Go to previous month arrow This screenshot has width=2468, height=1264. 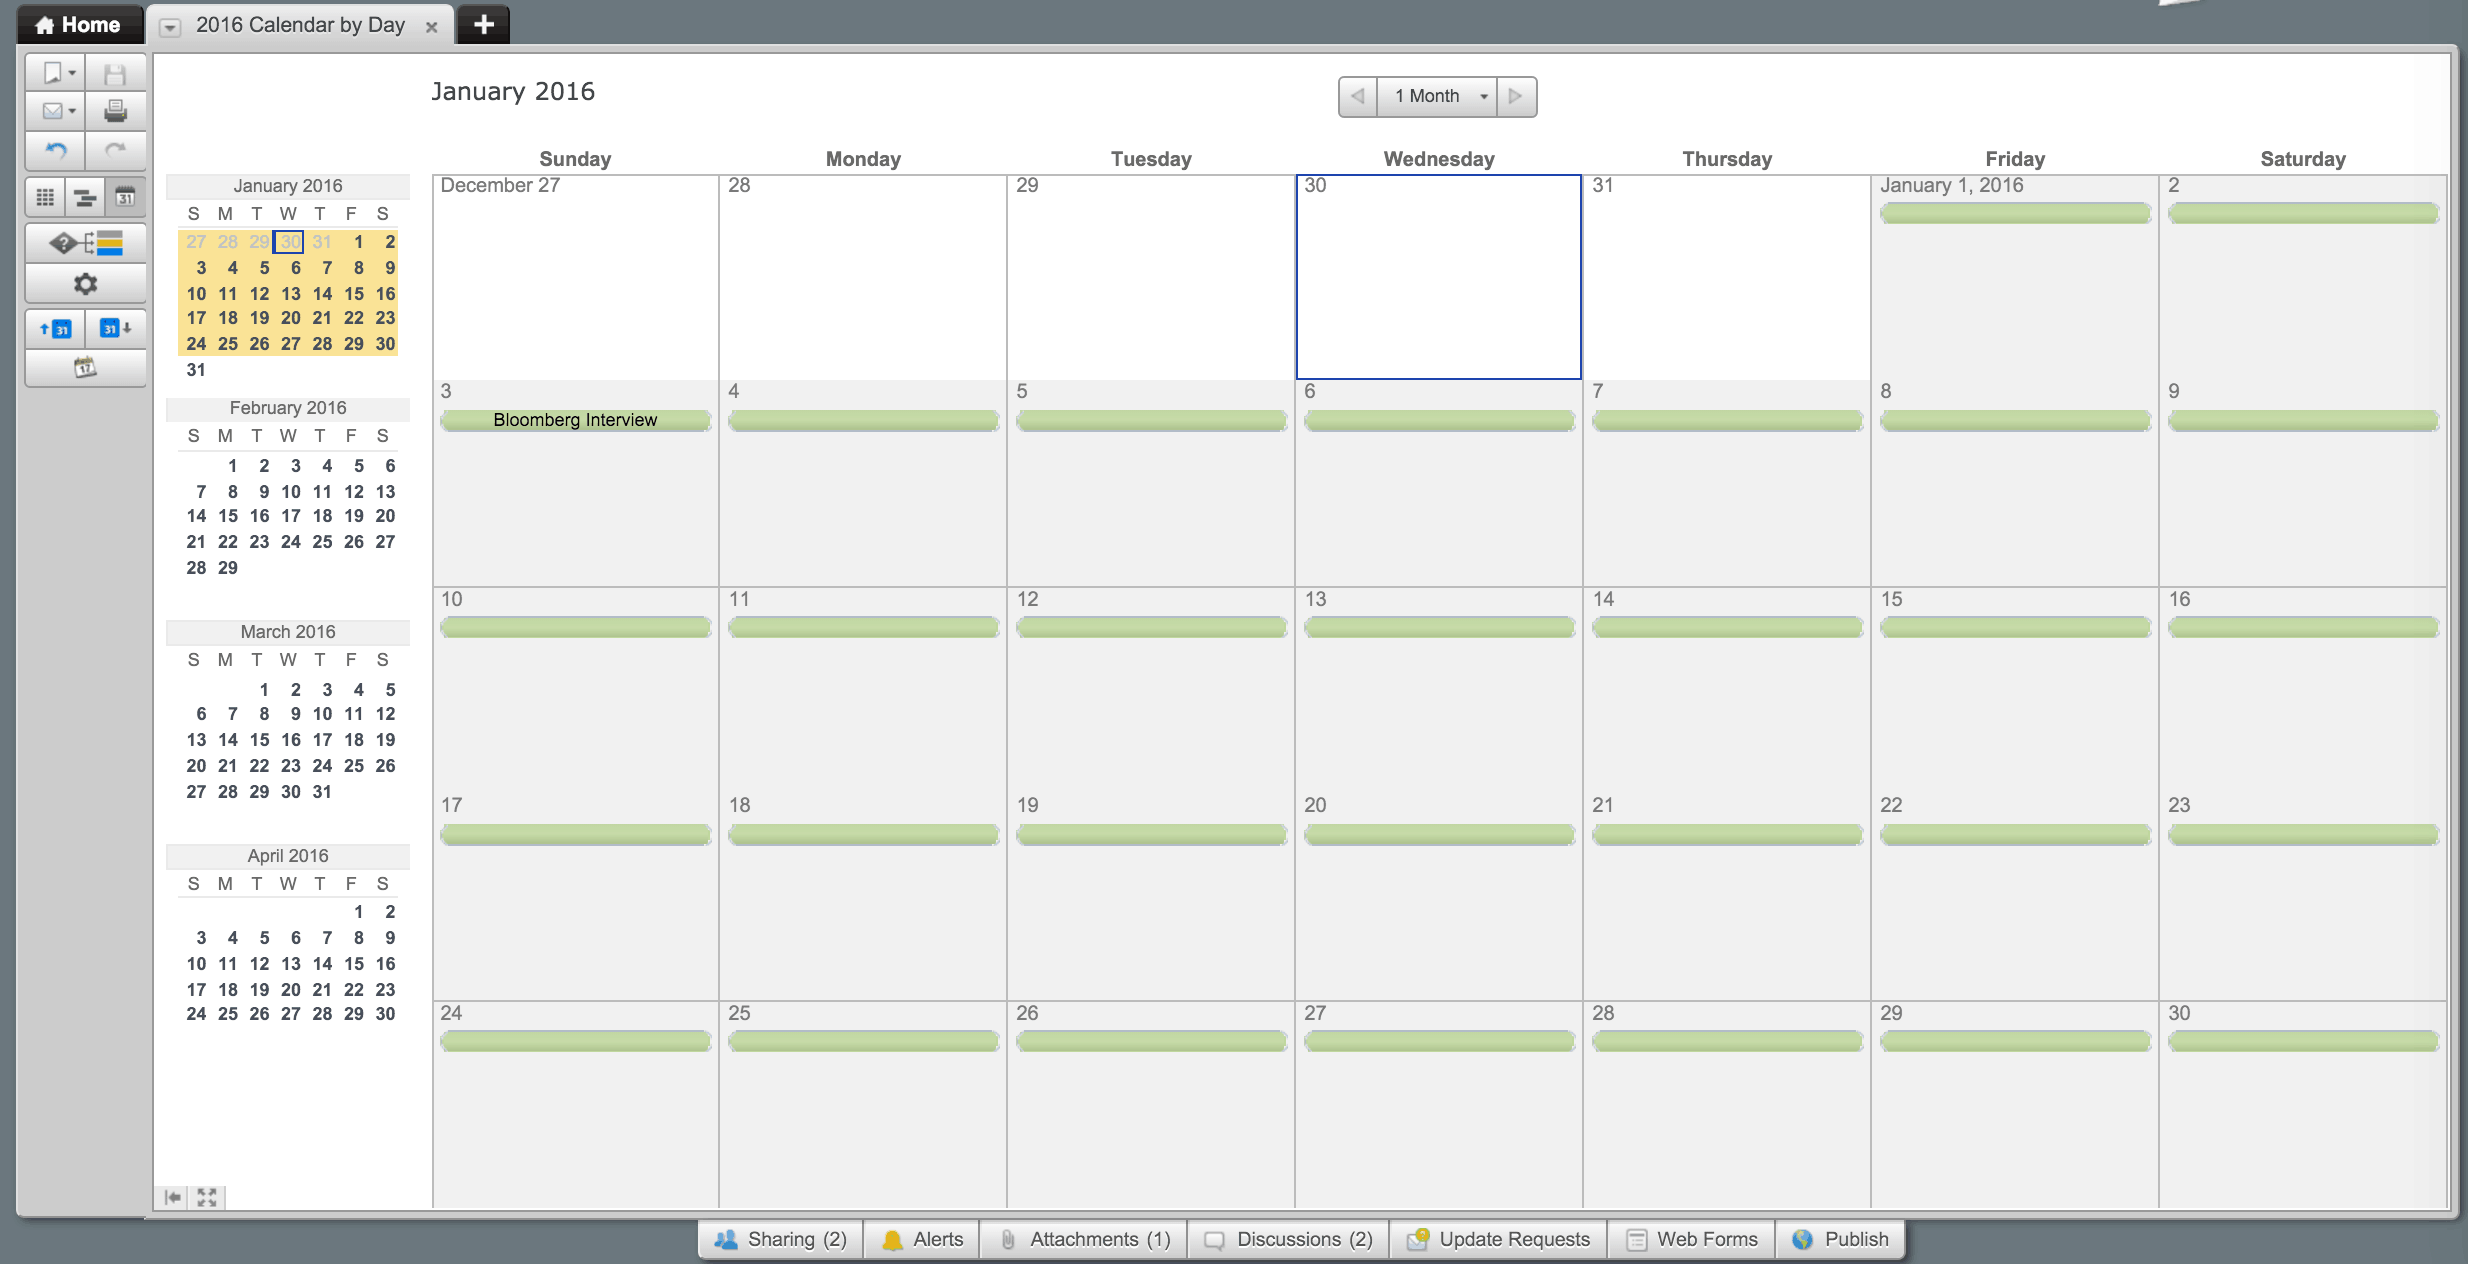point(1358,96)
